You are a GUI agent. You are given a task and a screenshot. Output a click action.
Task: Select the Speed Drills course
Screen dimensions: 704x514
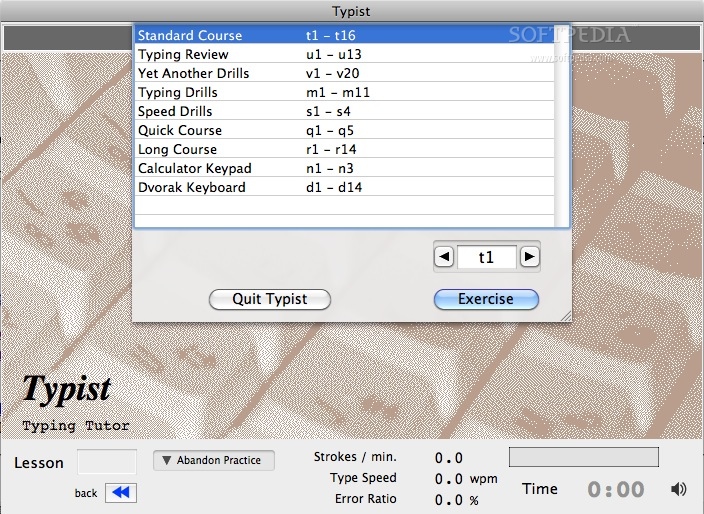[x=344, y=111]
